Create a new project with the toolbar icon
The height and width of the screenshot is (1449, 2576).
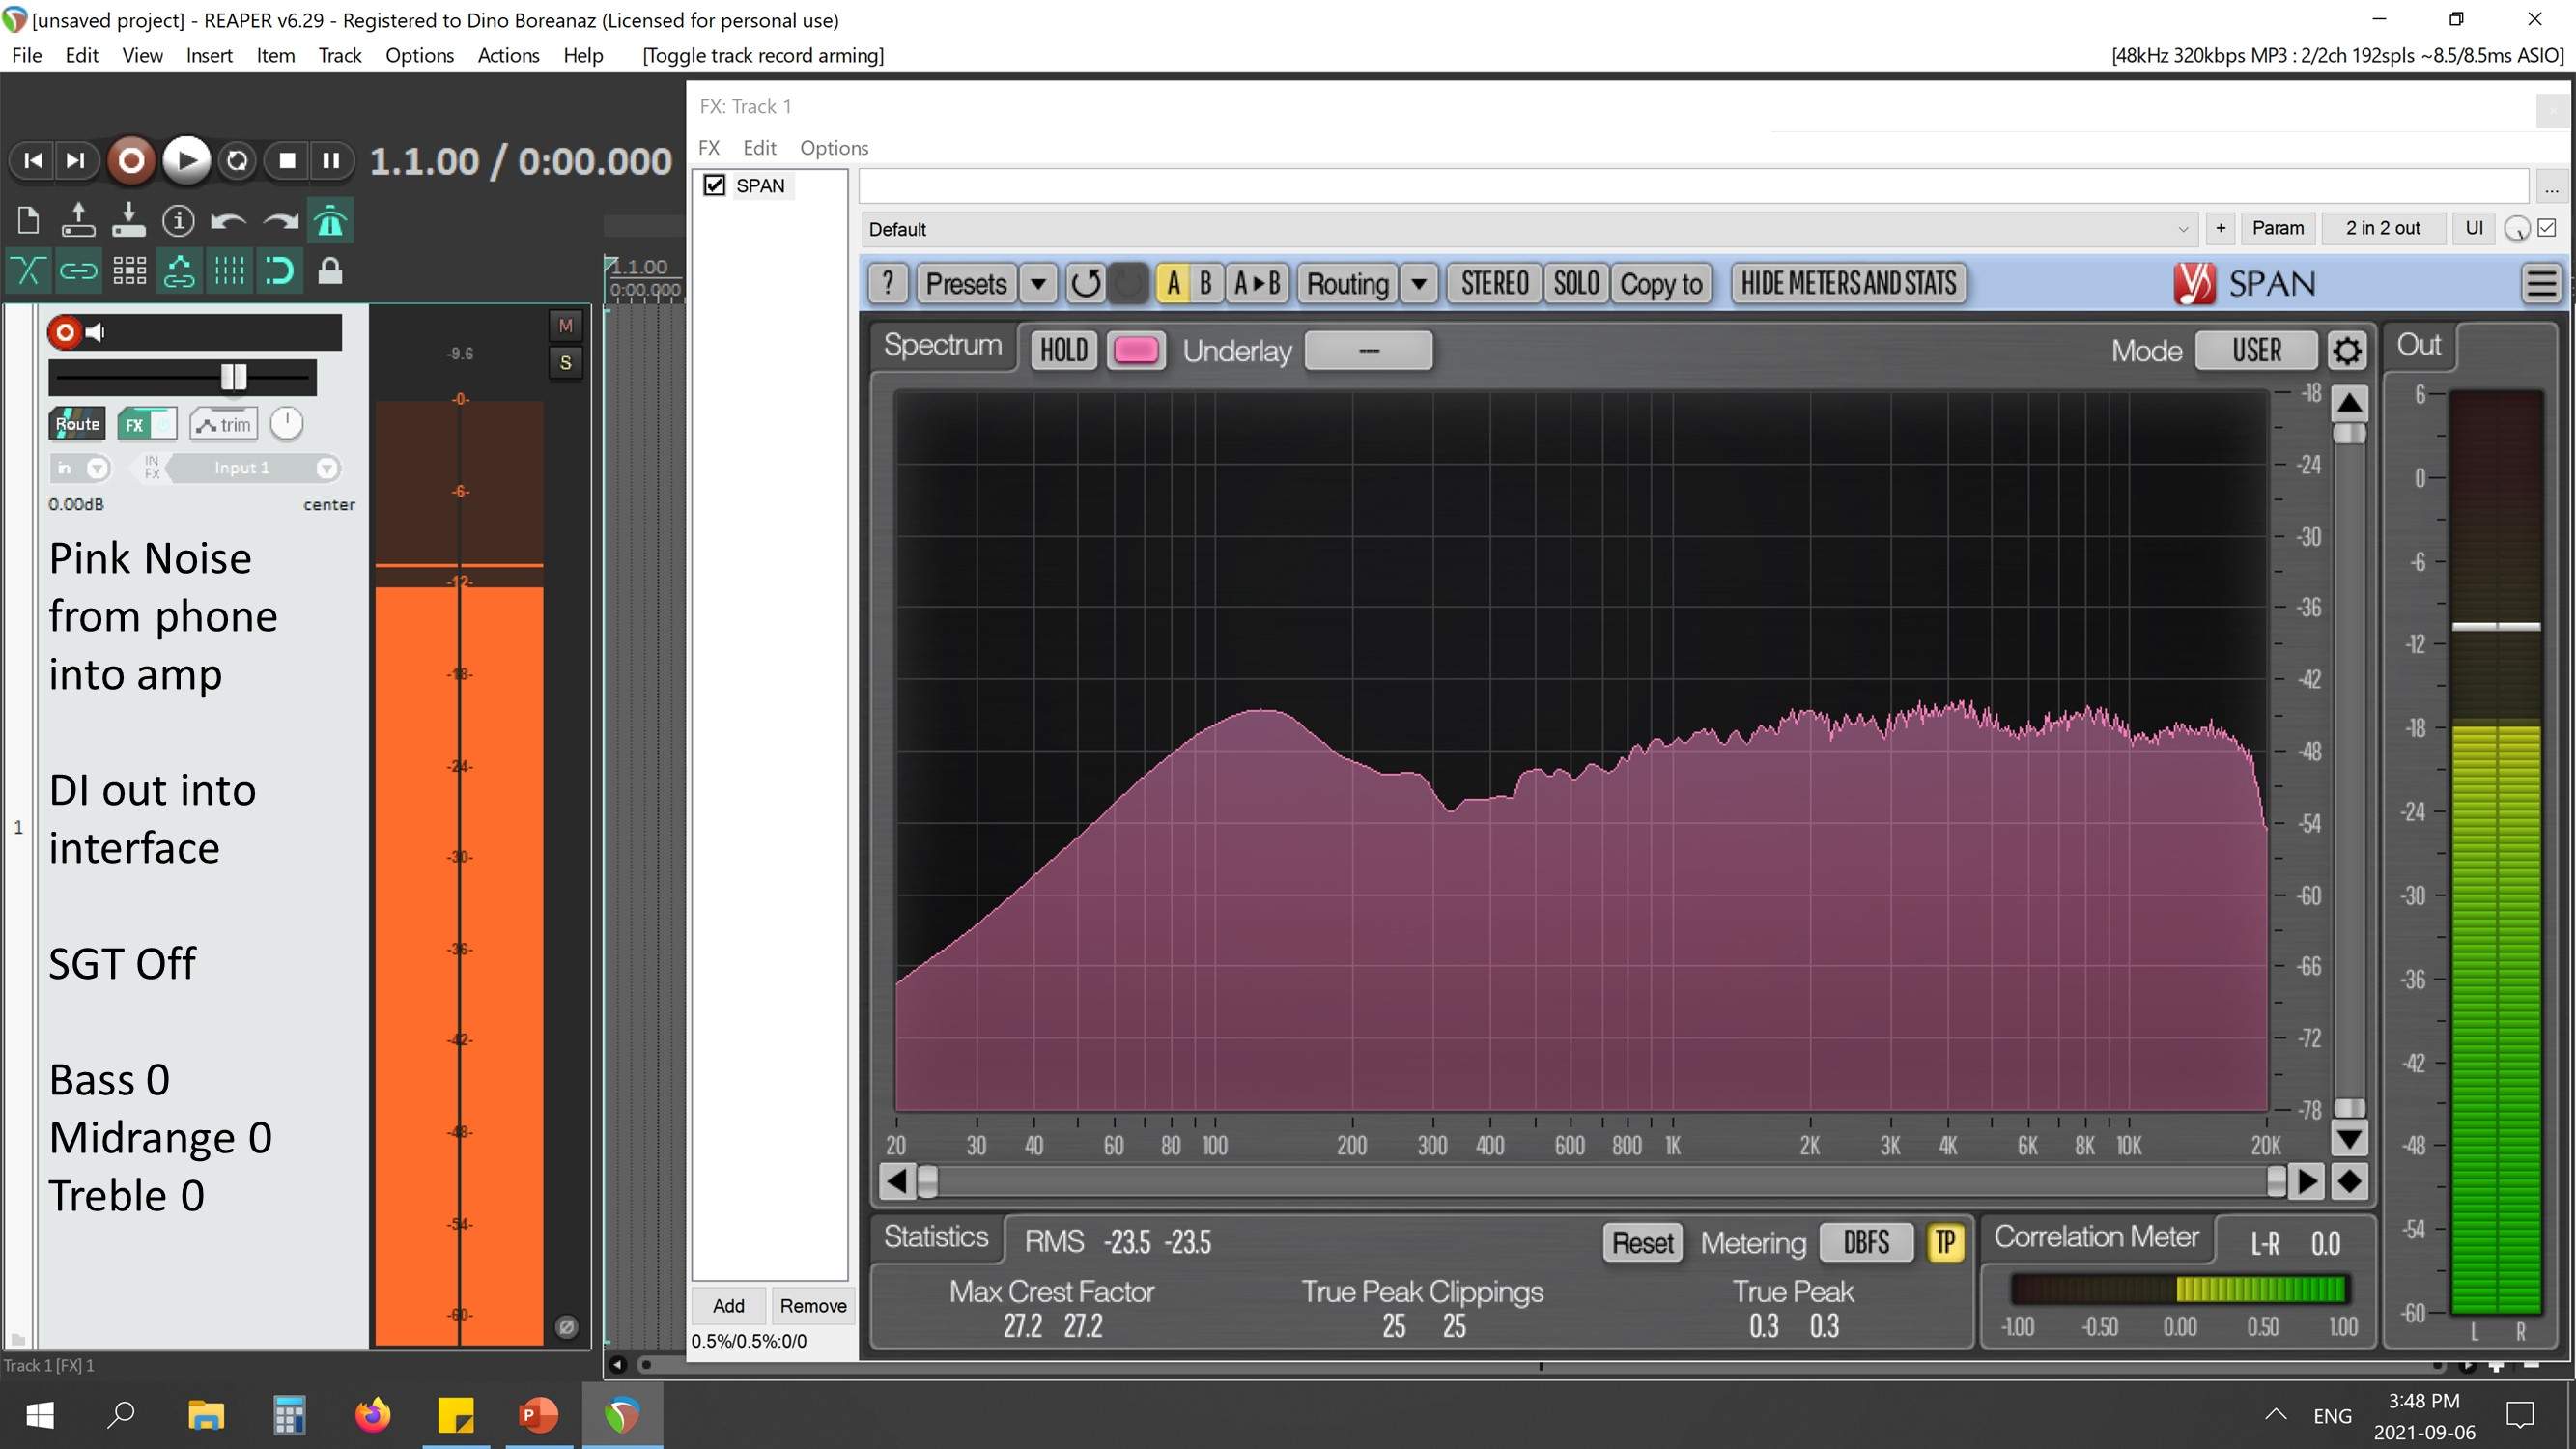click(x=28, y=220)
